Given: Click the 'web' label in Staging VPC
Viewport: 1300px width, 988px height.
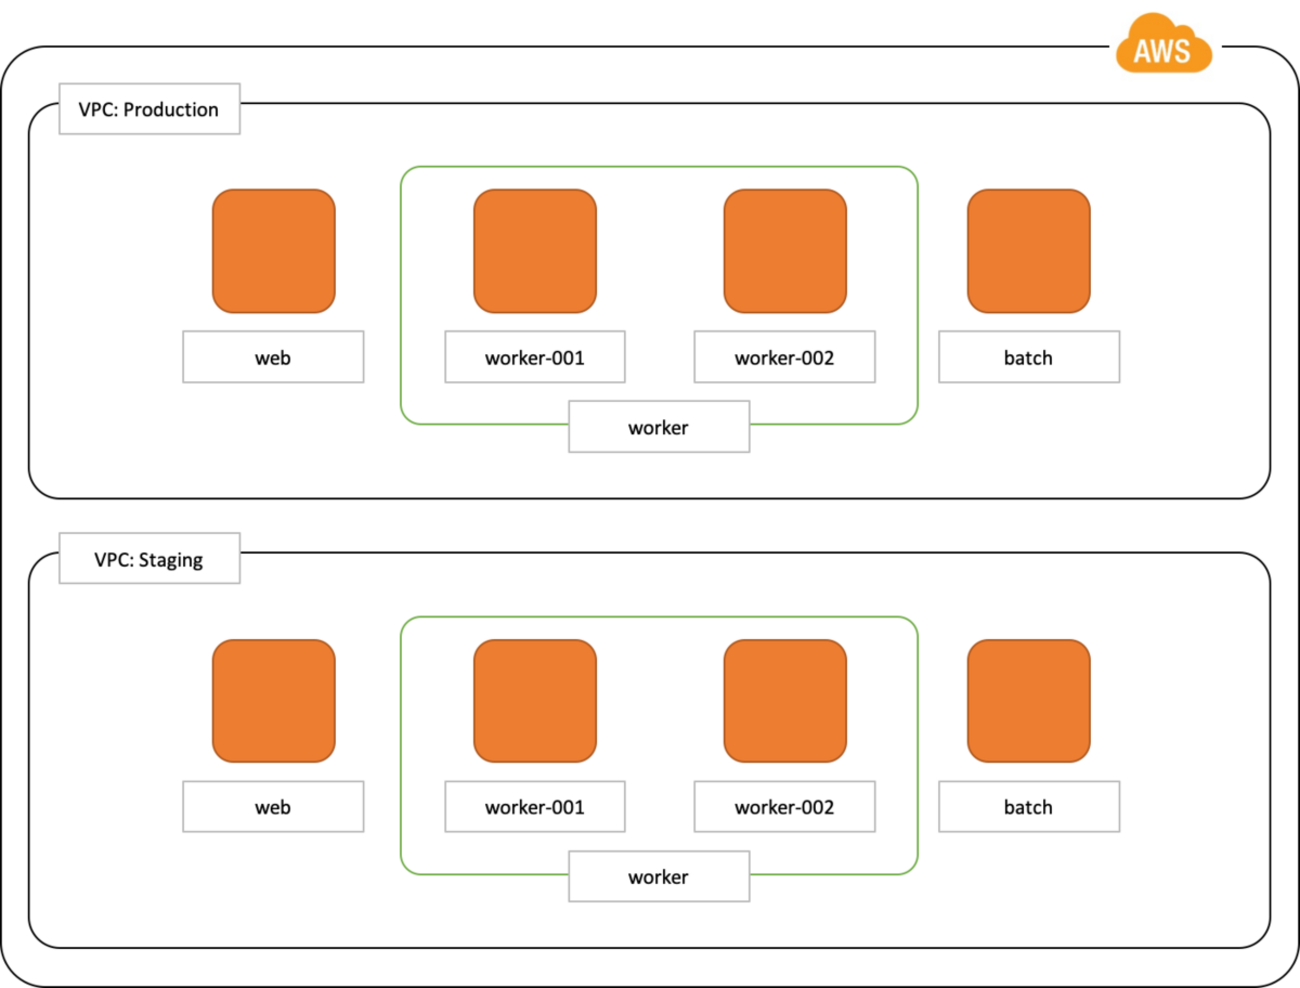Looking at the screenshot, I should click(x=273, y=807).
